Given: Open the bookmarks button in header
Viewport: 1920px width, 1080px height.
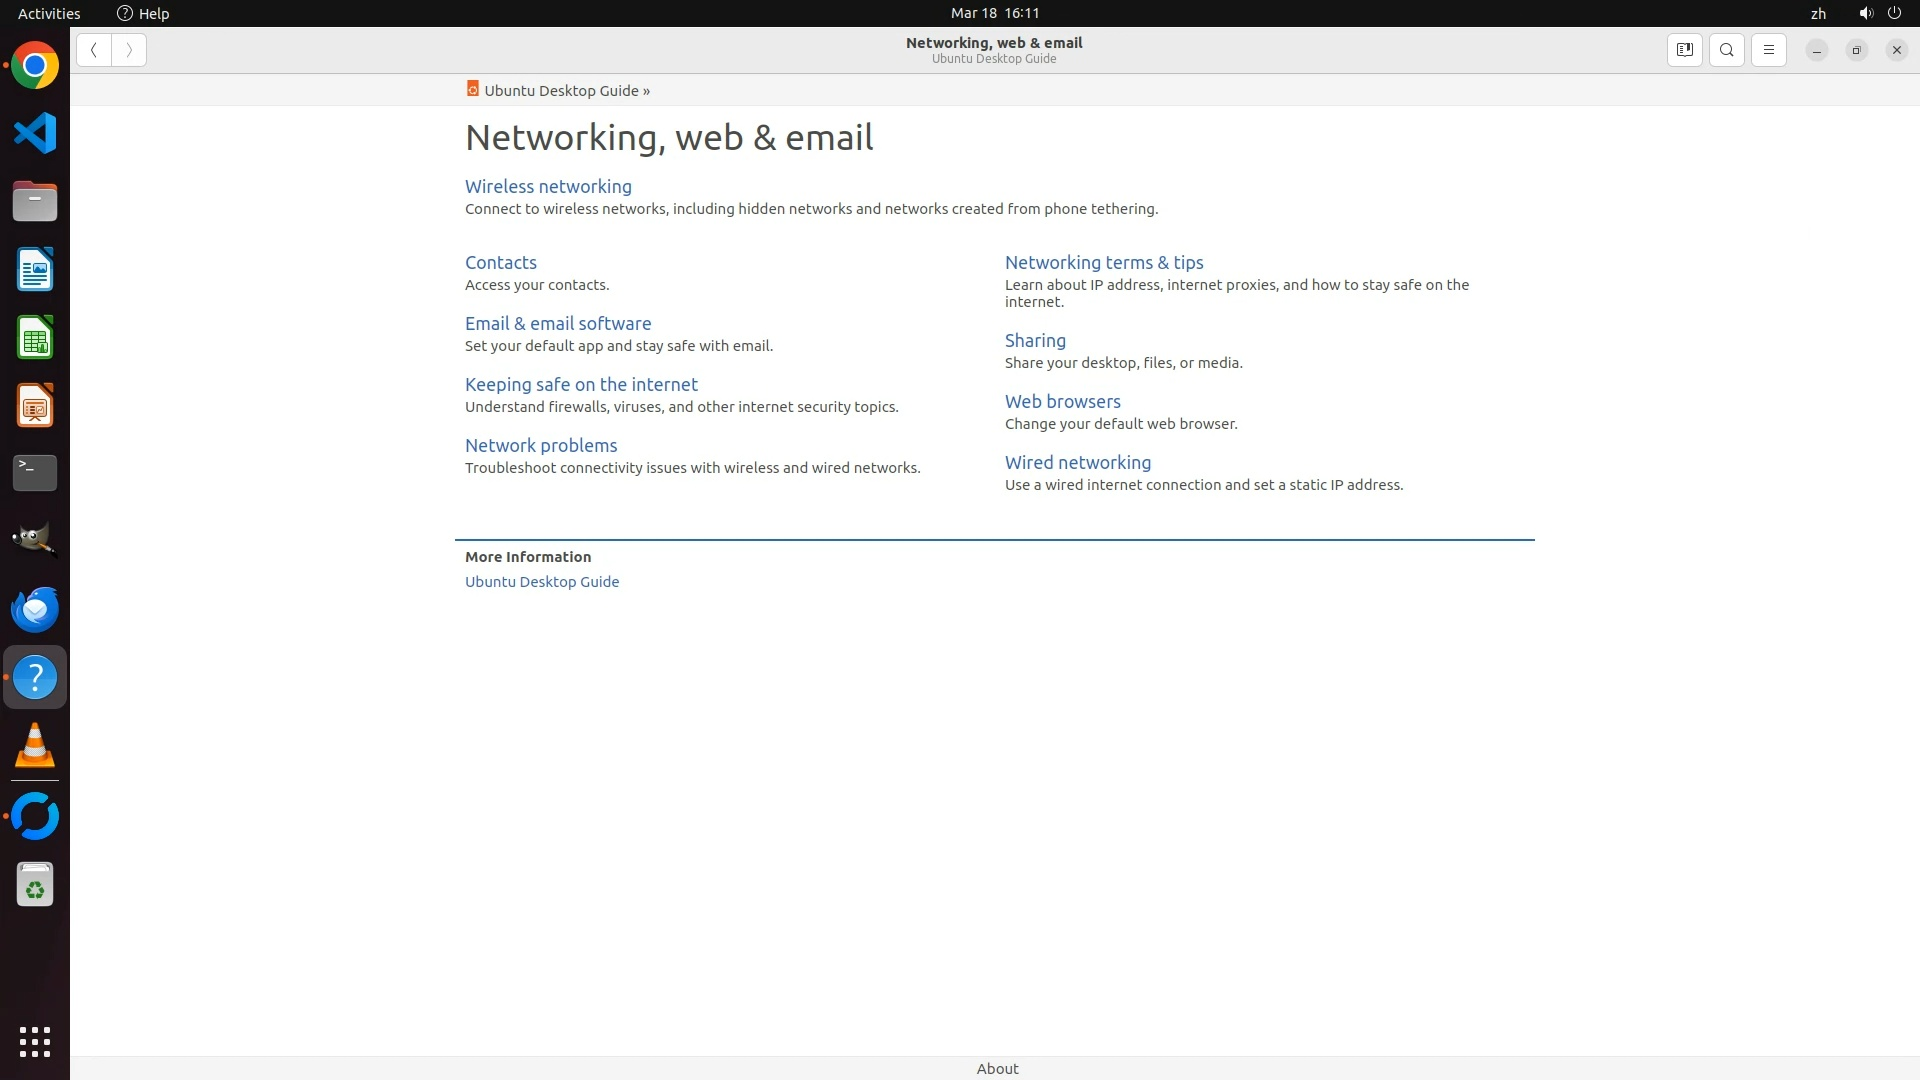Looking at the screenshot, I should tap(1684, 50).
